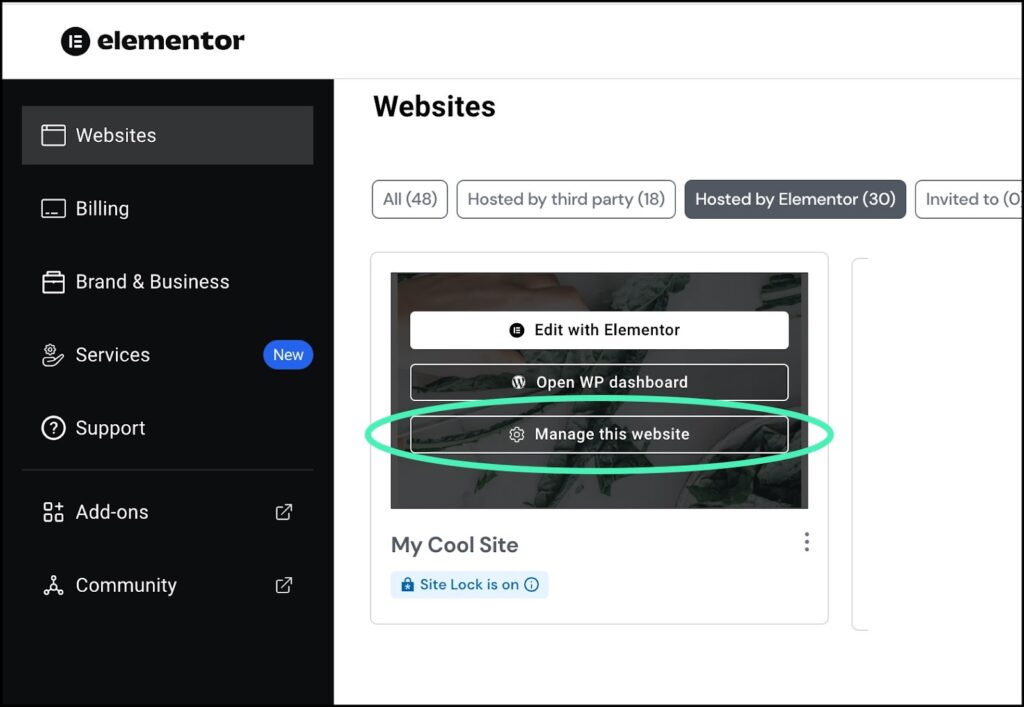This screenshot has width=1024, height=707.
Task: Select the Hosted by third party filter
Action: [565, 199]
